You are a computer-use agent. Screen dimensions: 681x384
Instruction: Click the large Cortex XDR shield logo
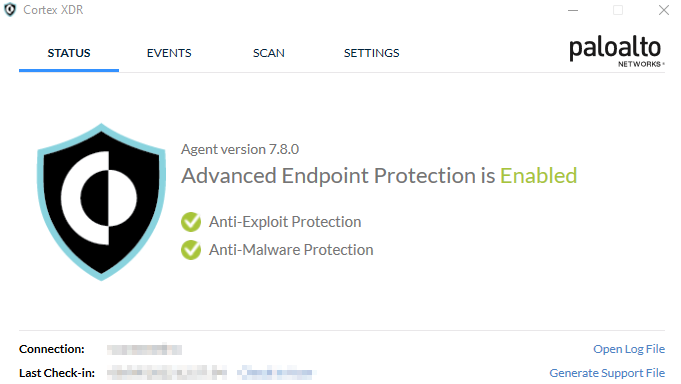coord(101,202)
